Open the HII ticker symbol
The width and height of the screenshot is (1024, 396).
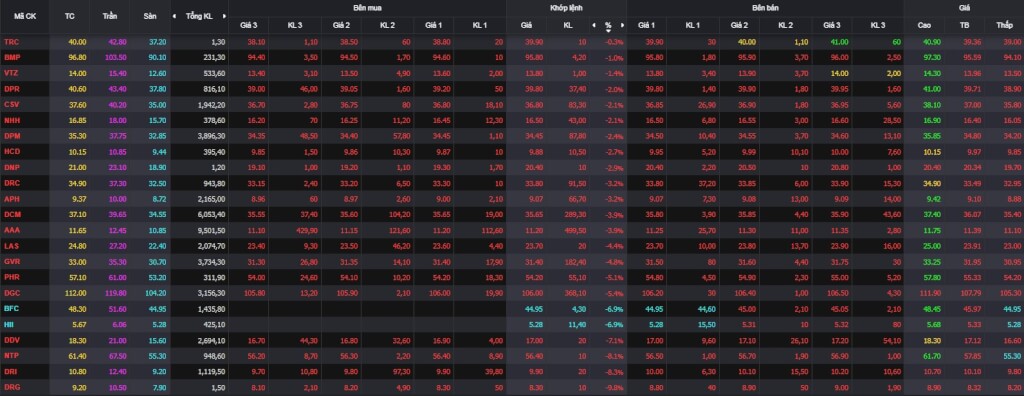(8, 324)
